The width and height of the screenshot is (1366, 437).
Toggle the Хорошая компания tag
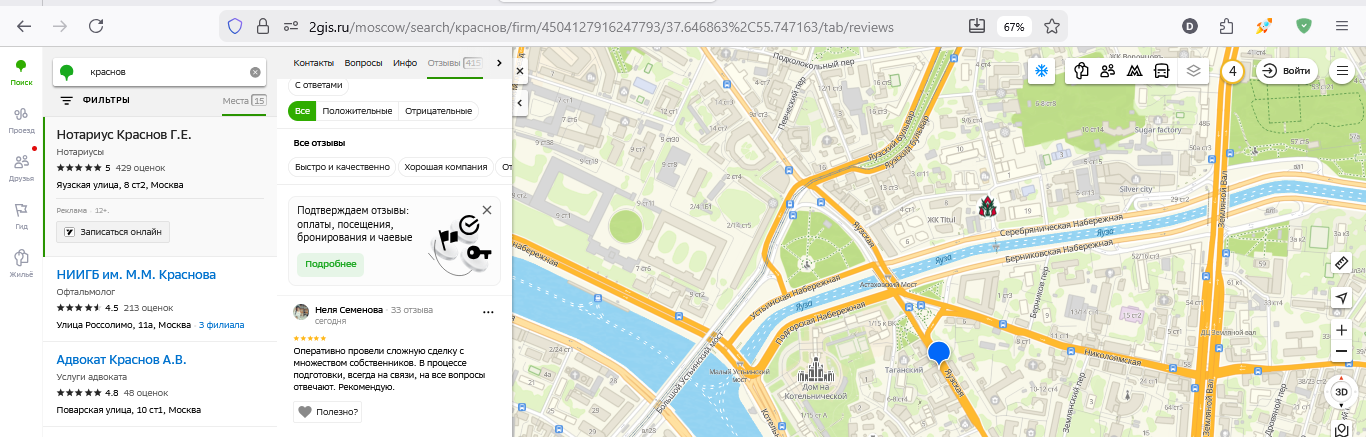[x=444, y=167]
